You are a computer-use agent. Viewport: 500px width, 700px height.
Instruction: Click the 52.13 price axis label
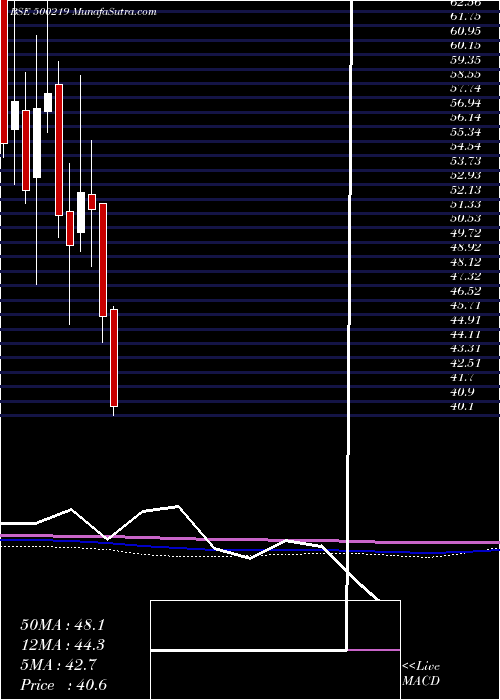coord(465,190)
